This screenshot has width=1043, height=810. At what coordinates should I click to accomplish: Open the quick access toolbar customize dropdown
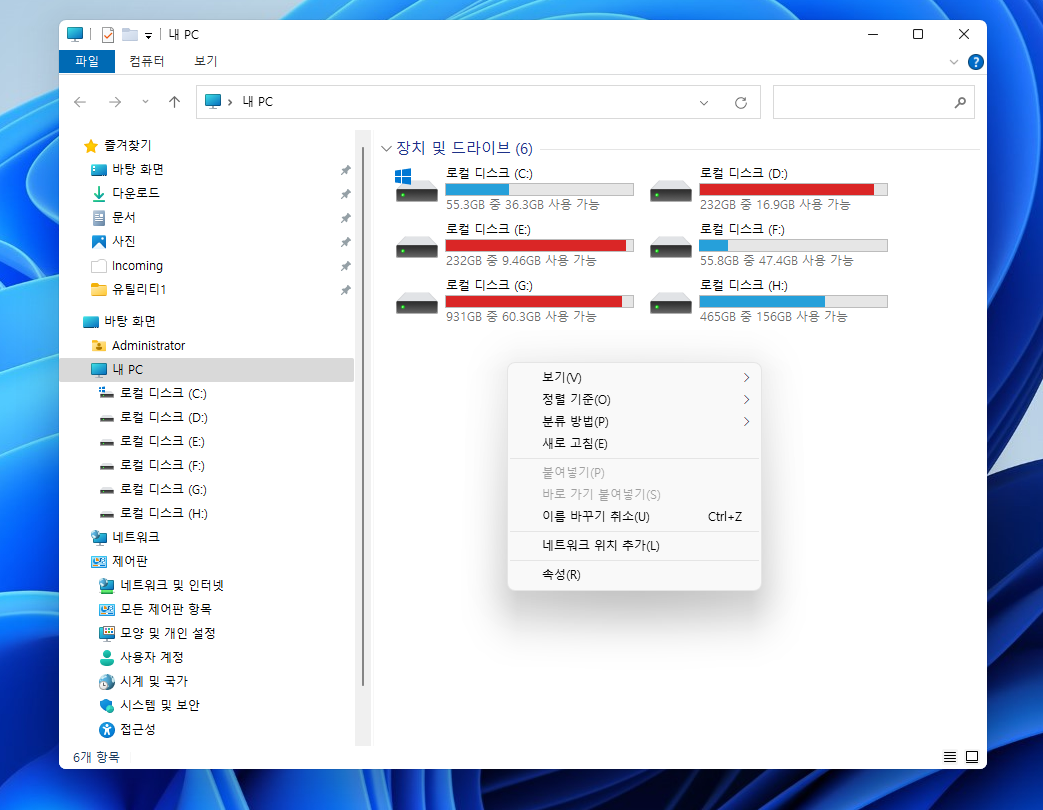tap(148, 35)
